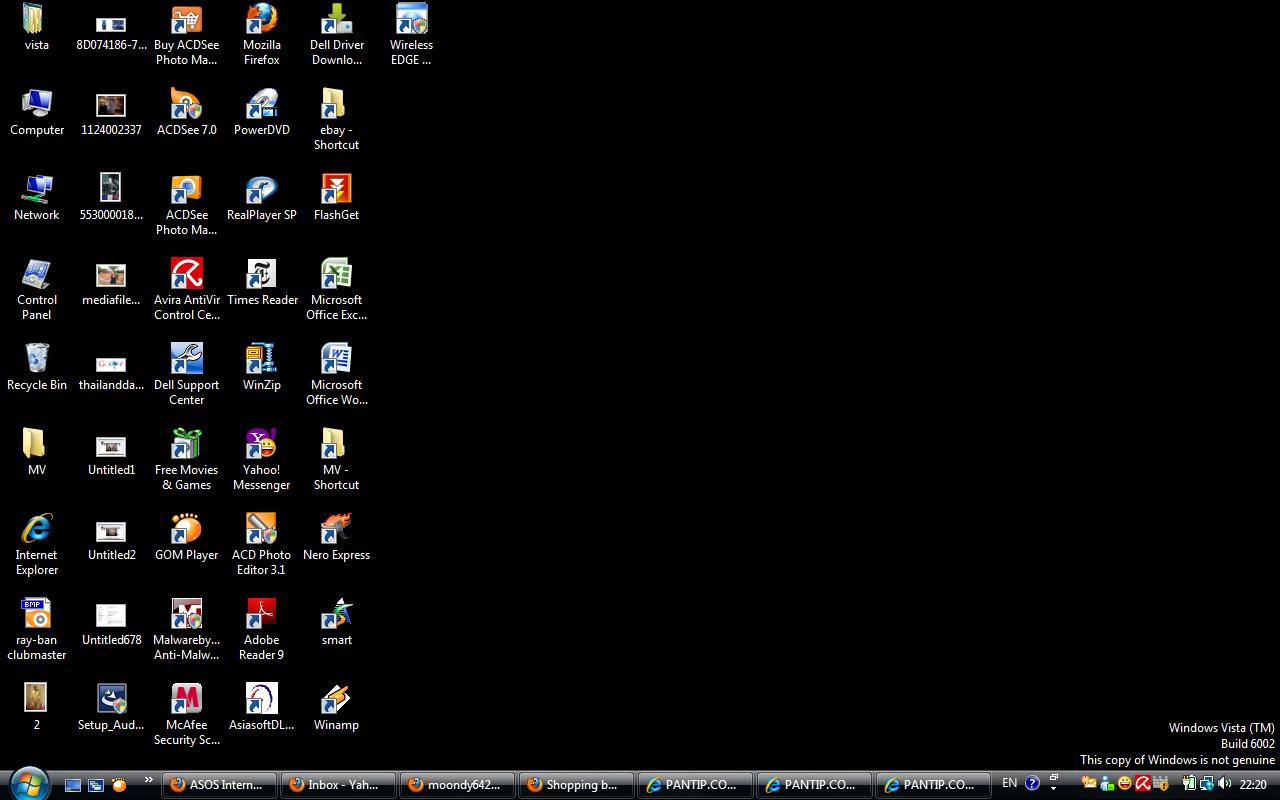
Task: Open the Windows Start menu
Action: tap(28, 783)
